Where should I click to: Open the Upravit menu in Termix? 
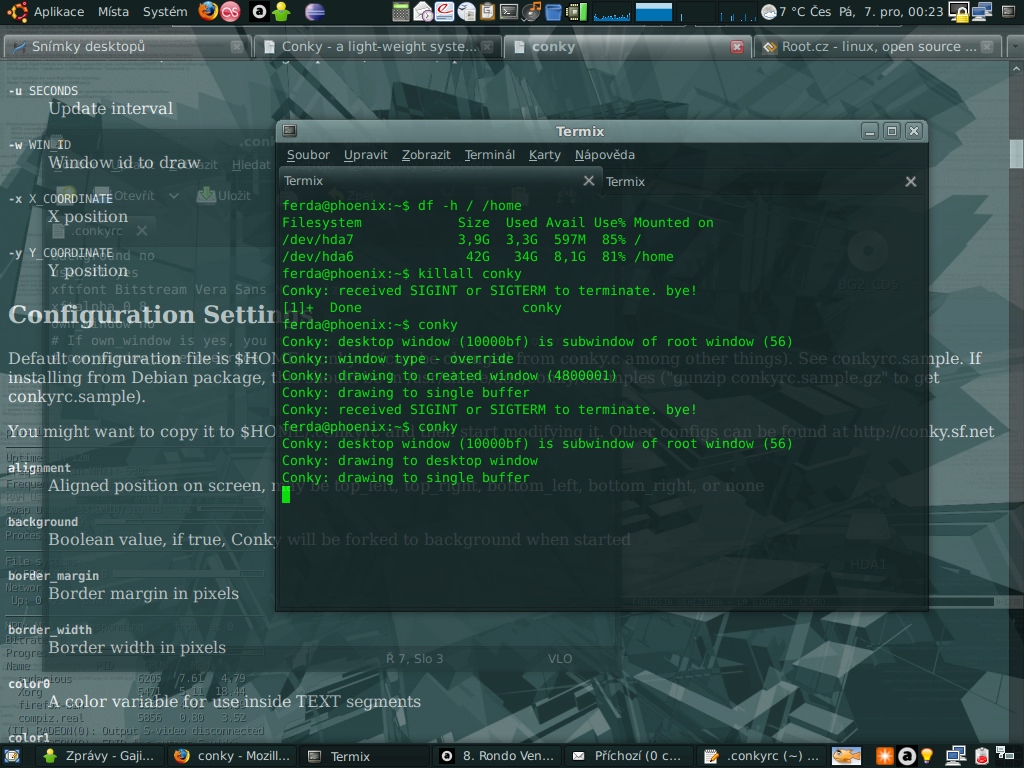(x=366, y=155)
